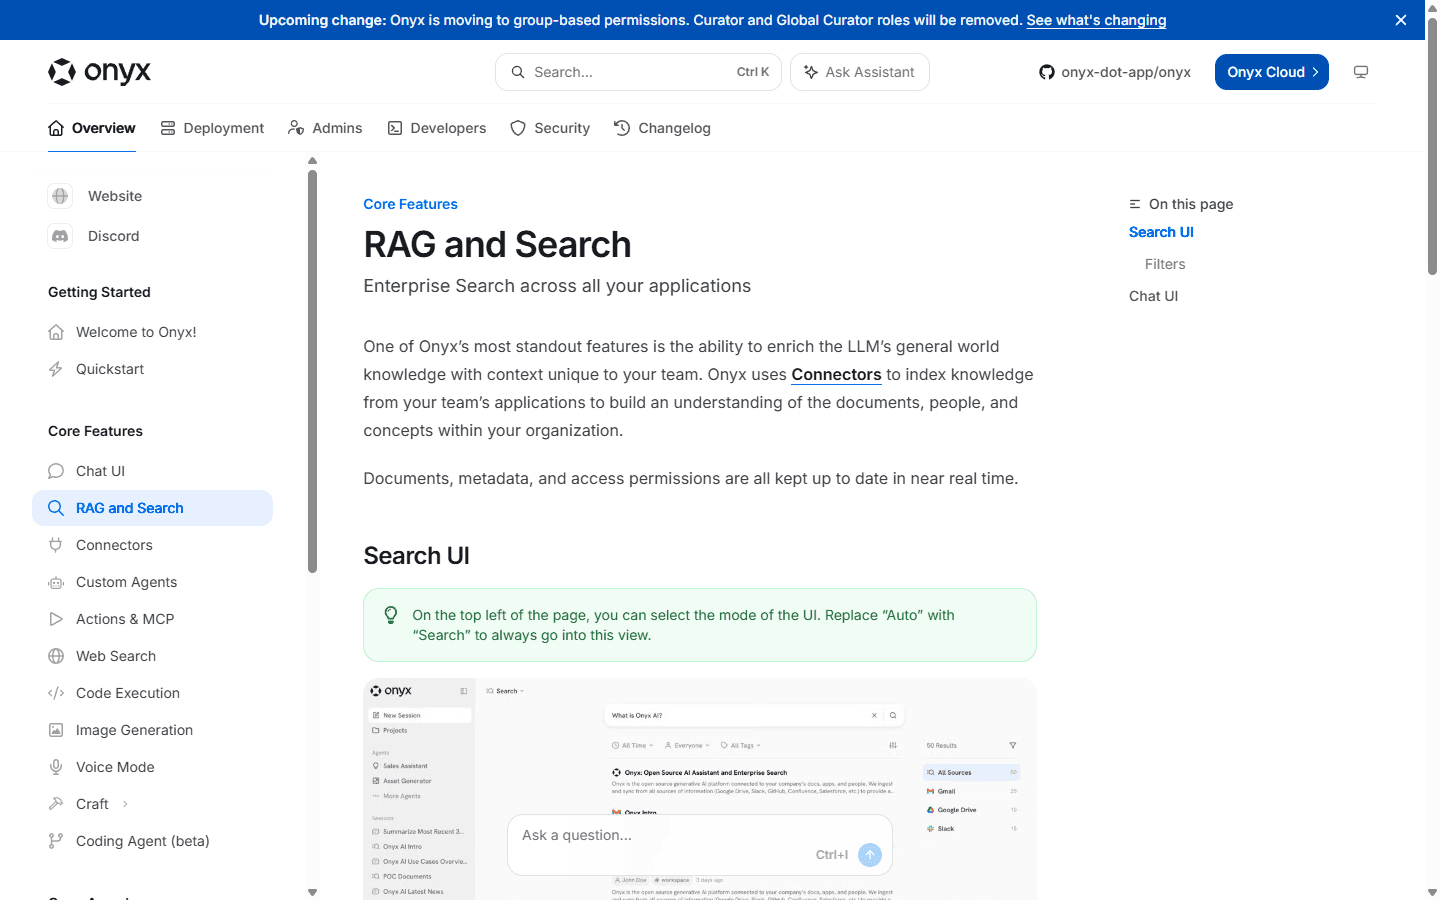Click the sidebar scrollbar thumb
The image size is (1440, 900).
click(312, 371)
